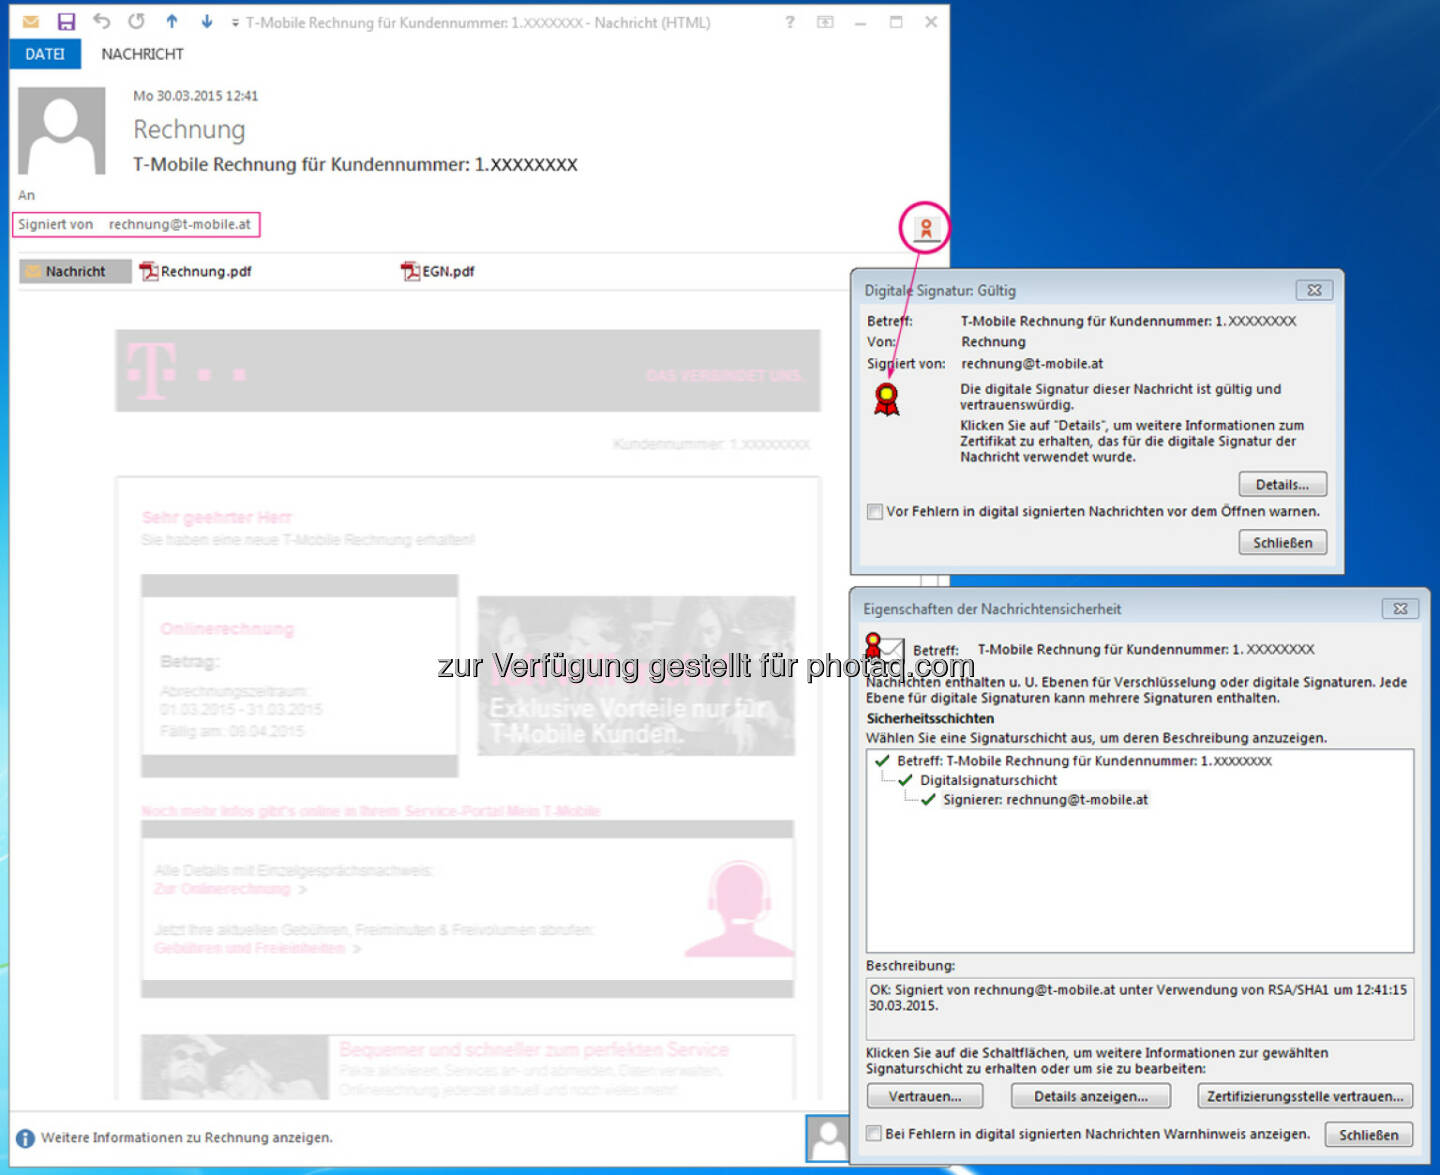Go to next item with down arrow
This screenshot has height=1175, width=1440.
[206, 21]
